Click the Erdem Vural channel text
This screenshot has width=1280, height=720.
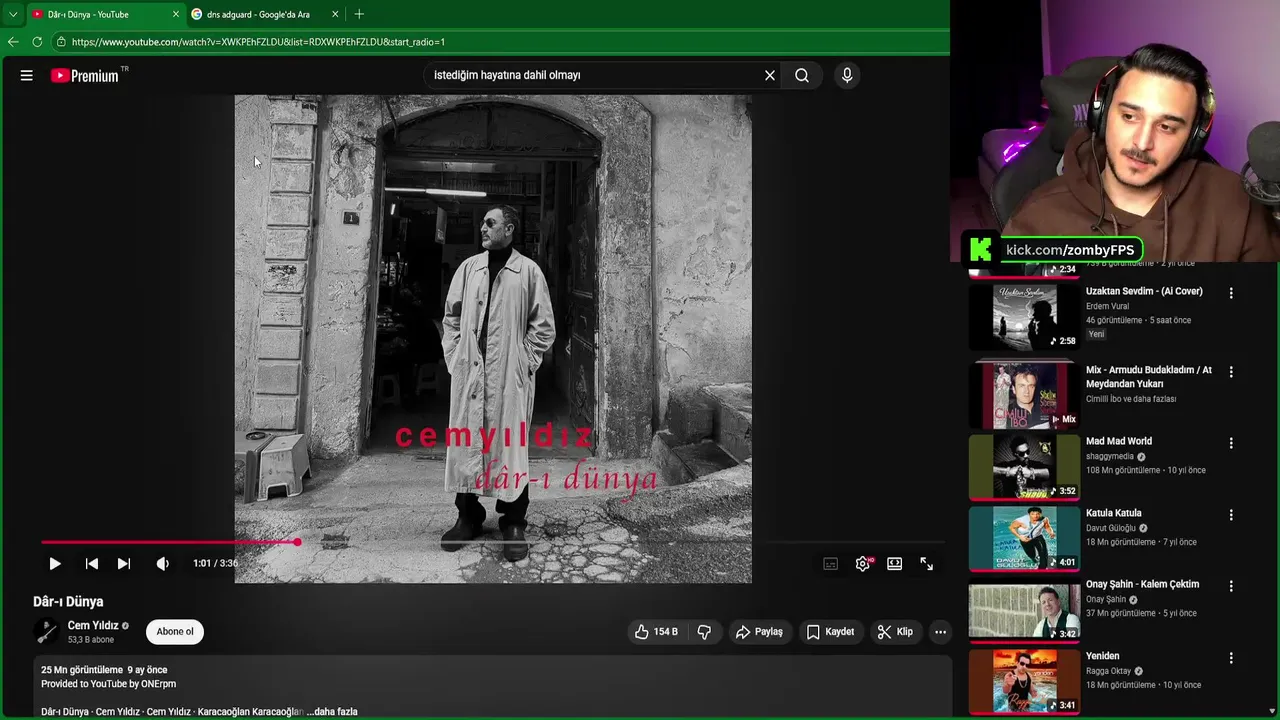(1109, 306)
